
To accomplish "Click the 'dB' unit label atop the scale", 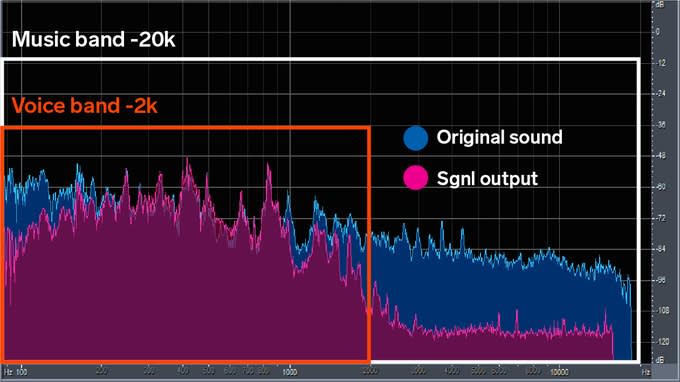I will click(x=659, y=4).
